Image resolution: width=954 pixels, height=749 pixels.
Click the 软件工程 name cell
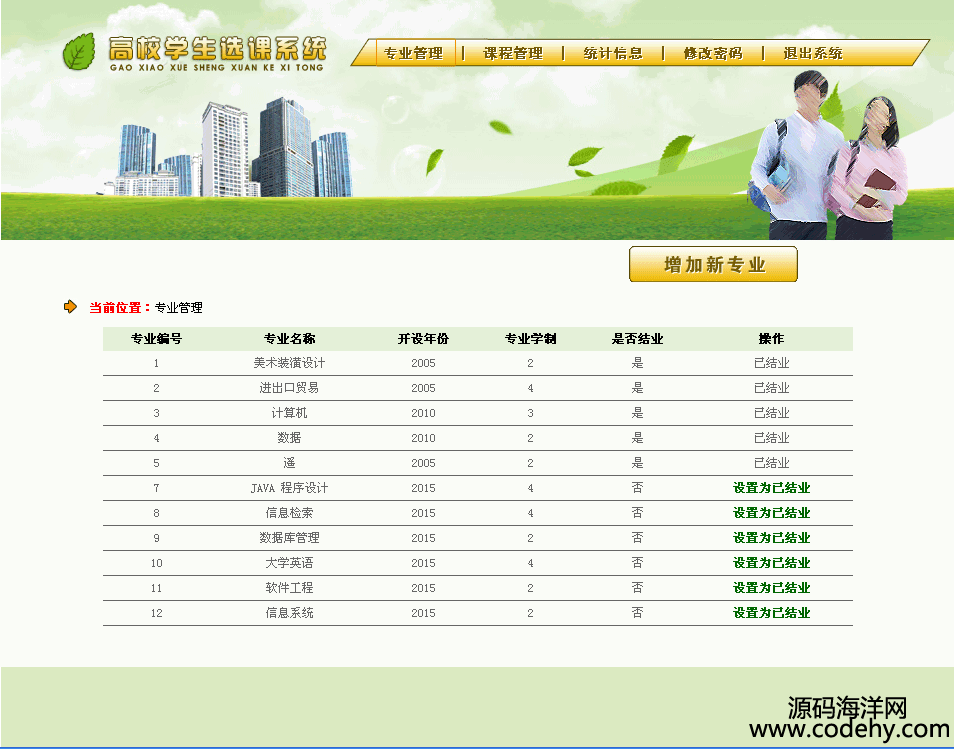(x=289, y=588)
